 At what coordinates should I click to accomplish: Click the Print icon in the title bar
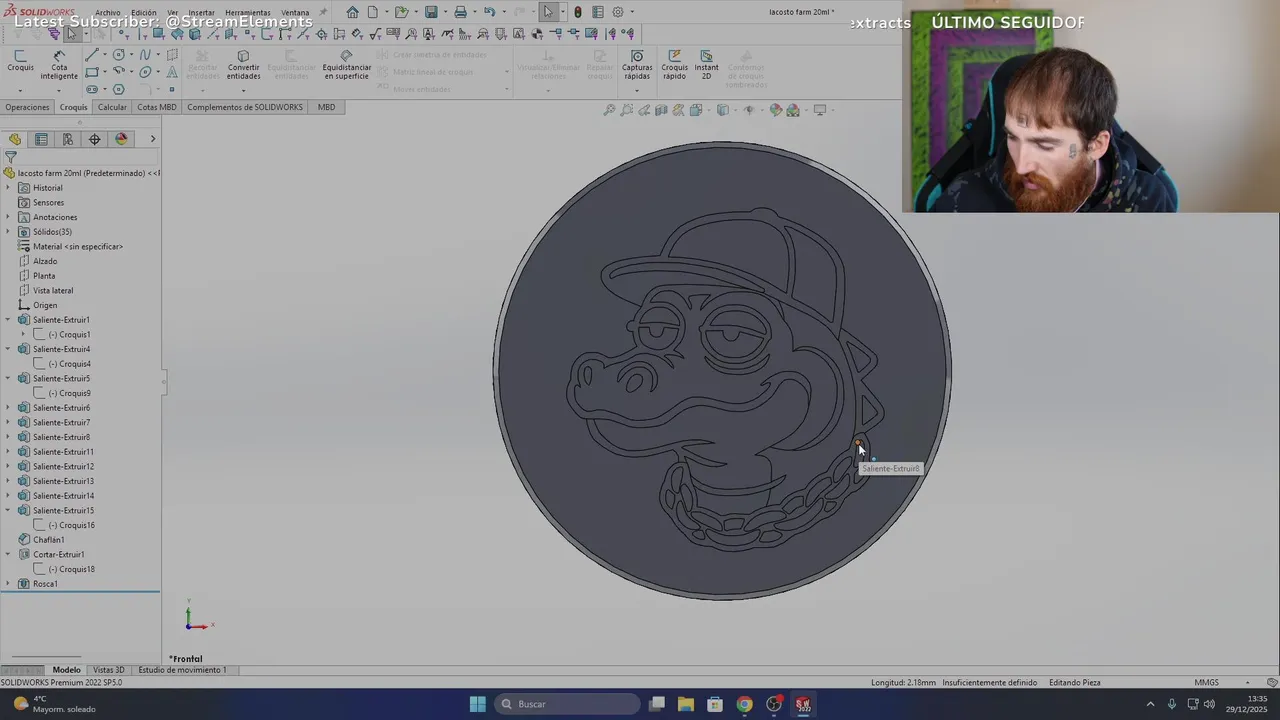coord(460,12)
